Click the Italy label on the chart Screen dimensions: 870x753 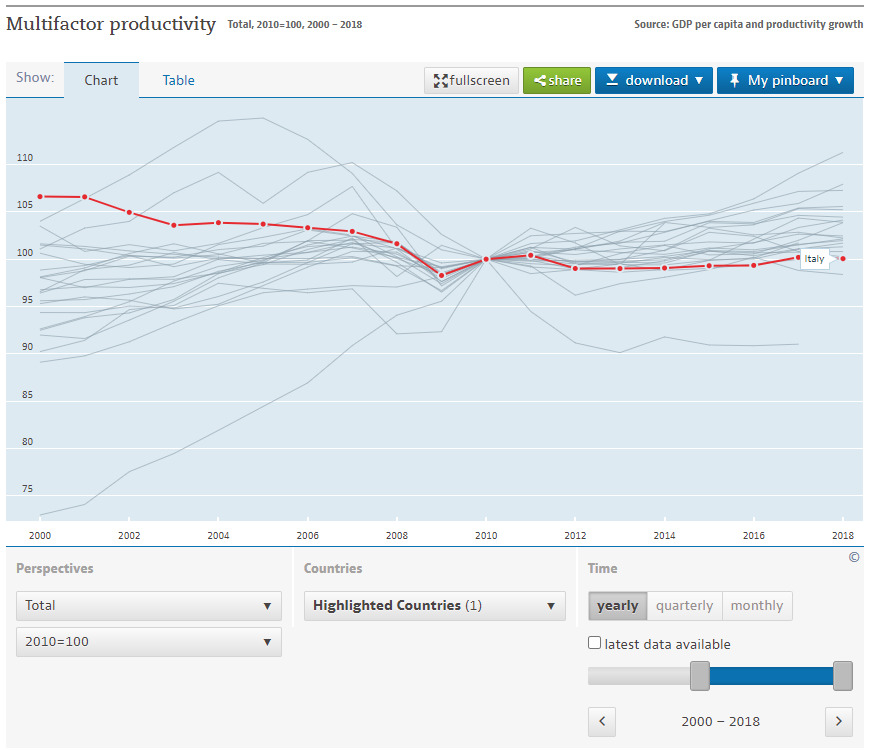(815, 259)
